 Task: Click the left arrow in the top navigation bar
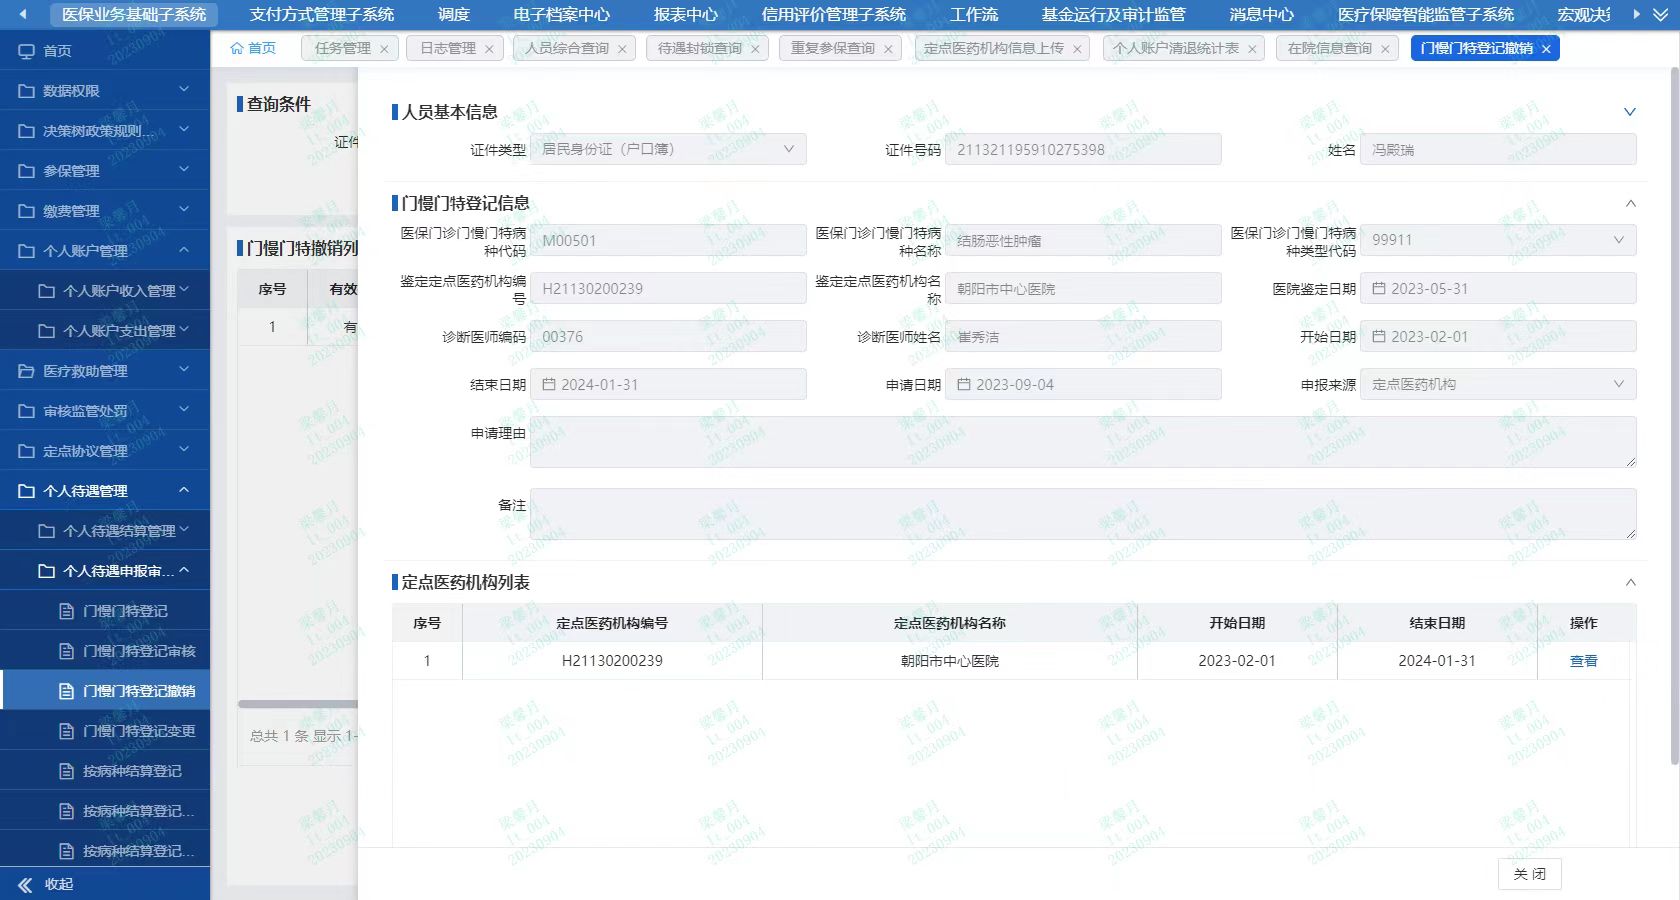click(23, 14)
